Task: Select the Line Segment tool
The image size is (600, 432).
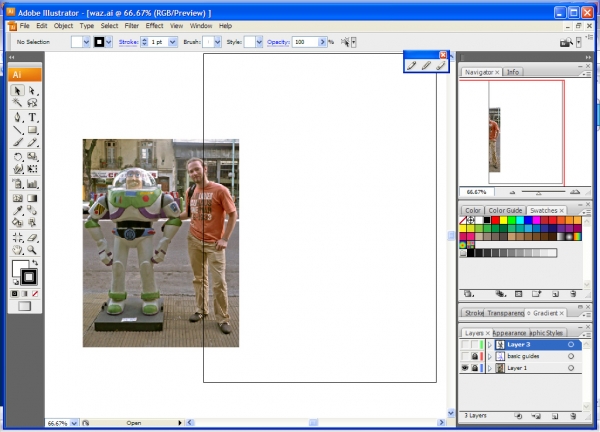Action: [17, 130]
